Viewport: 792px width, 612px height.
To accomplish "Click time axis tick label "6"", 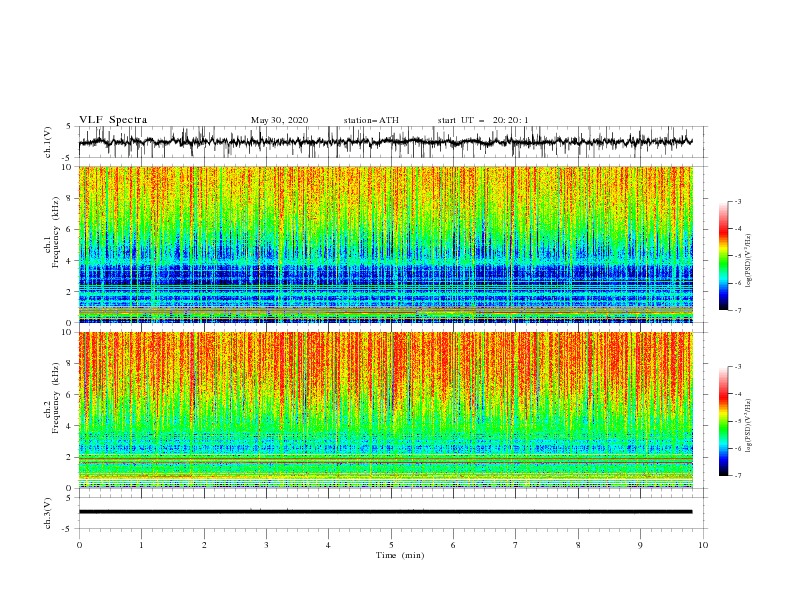I will pyautogui.click(x=453, y=545).
